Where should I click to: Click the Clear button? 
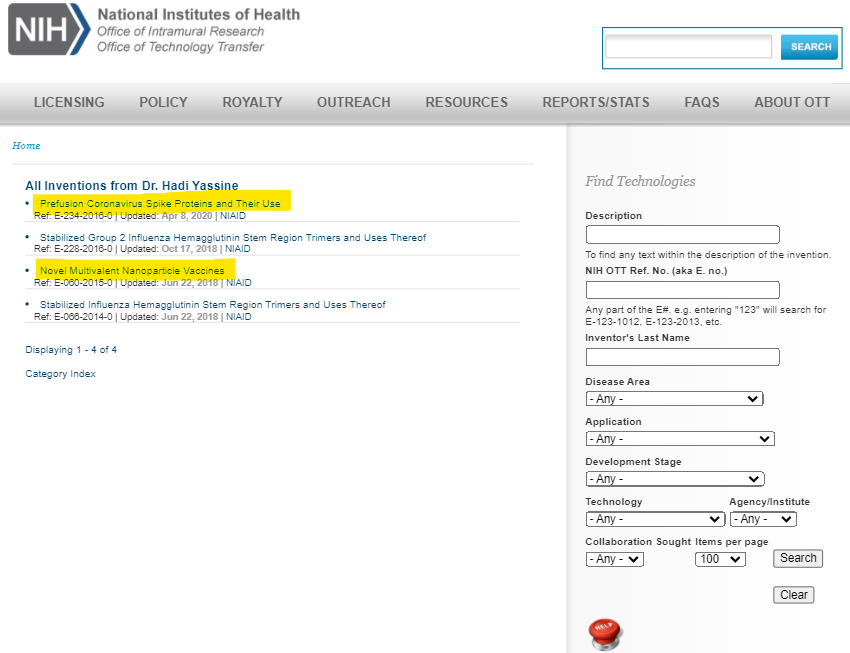794,595
